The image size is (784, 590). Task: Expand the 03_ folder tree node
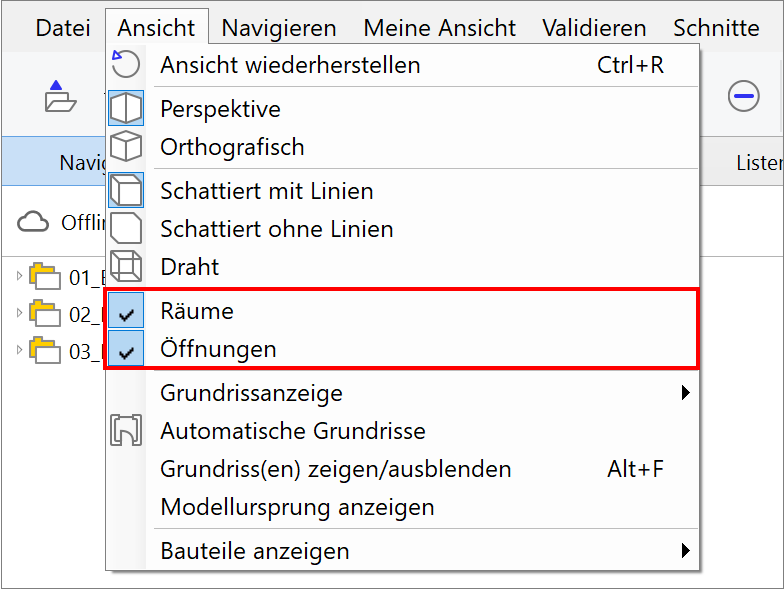(19, 350)
